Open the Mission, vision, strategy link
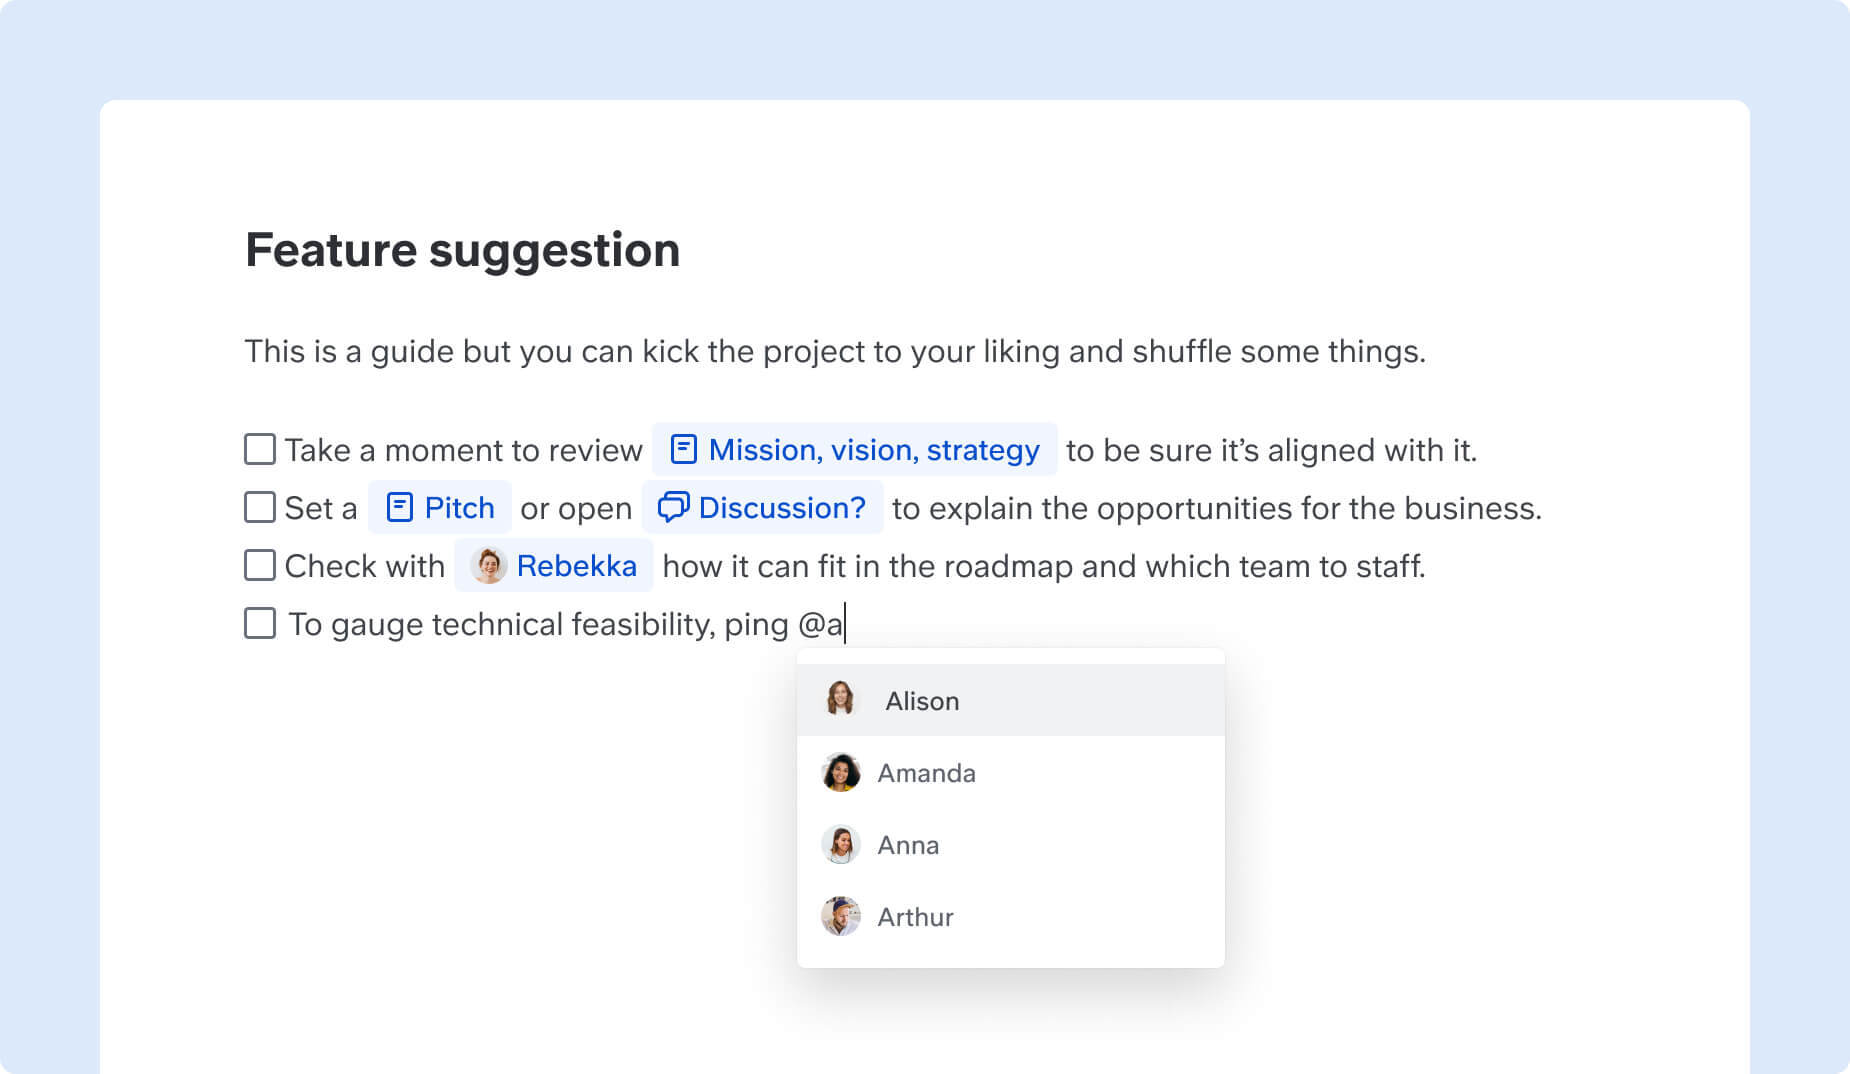1850x1074 pixels. (x=874, y=450)
